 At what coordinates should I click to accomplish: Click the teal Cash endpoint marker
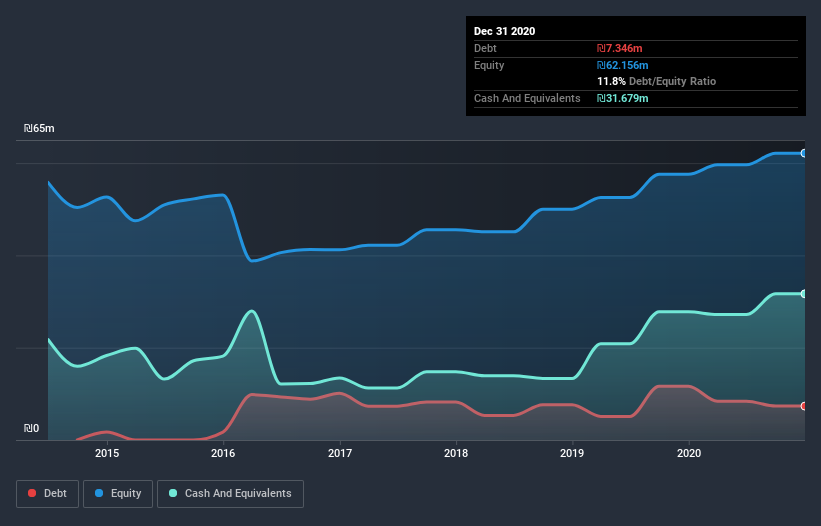click(x=804, y=294)
